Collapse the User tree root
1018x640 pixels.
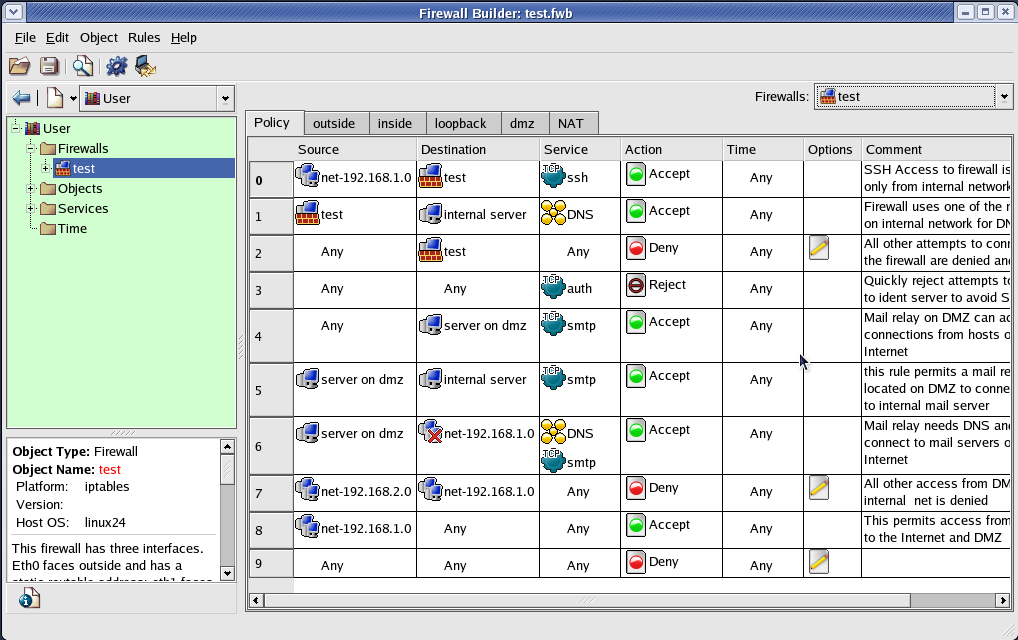click(x=16, y=128)
